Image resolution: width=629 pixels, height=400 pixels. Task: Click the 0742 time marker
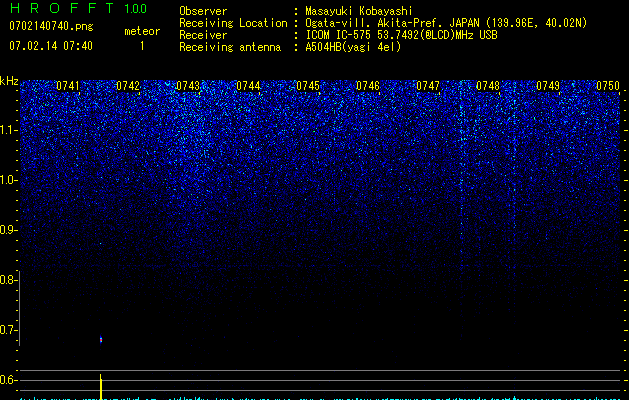click(x=128, y=85)
